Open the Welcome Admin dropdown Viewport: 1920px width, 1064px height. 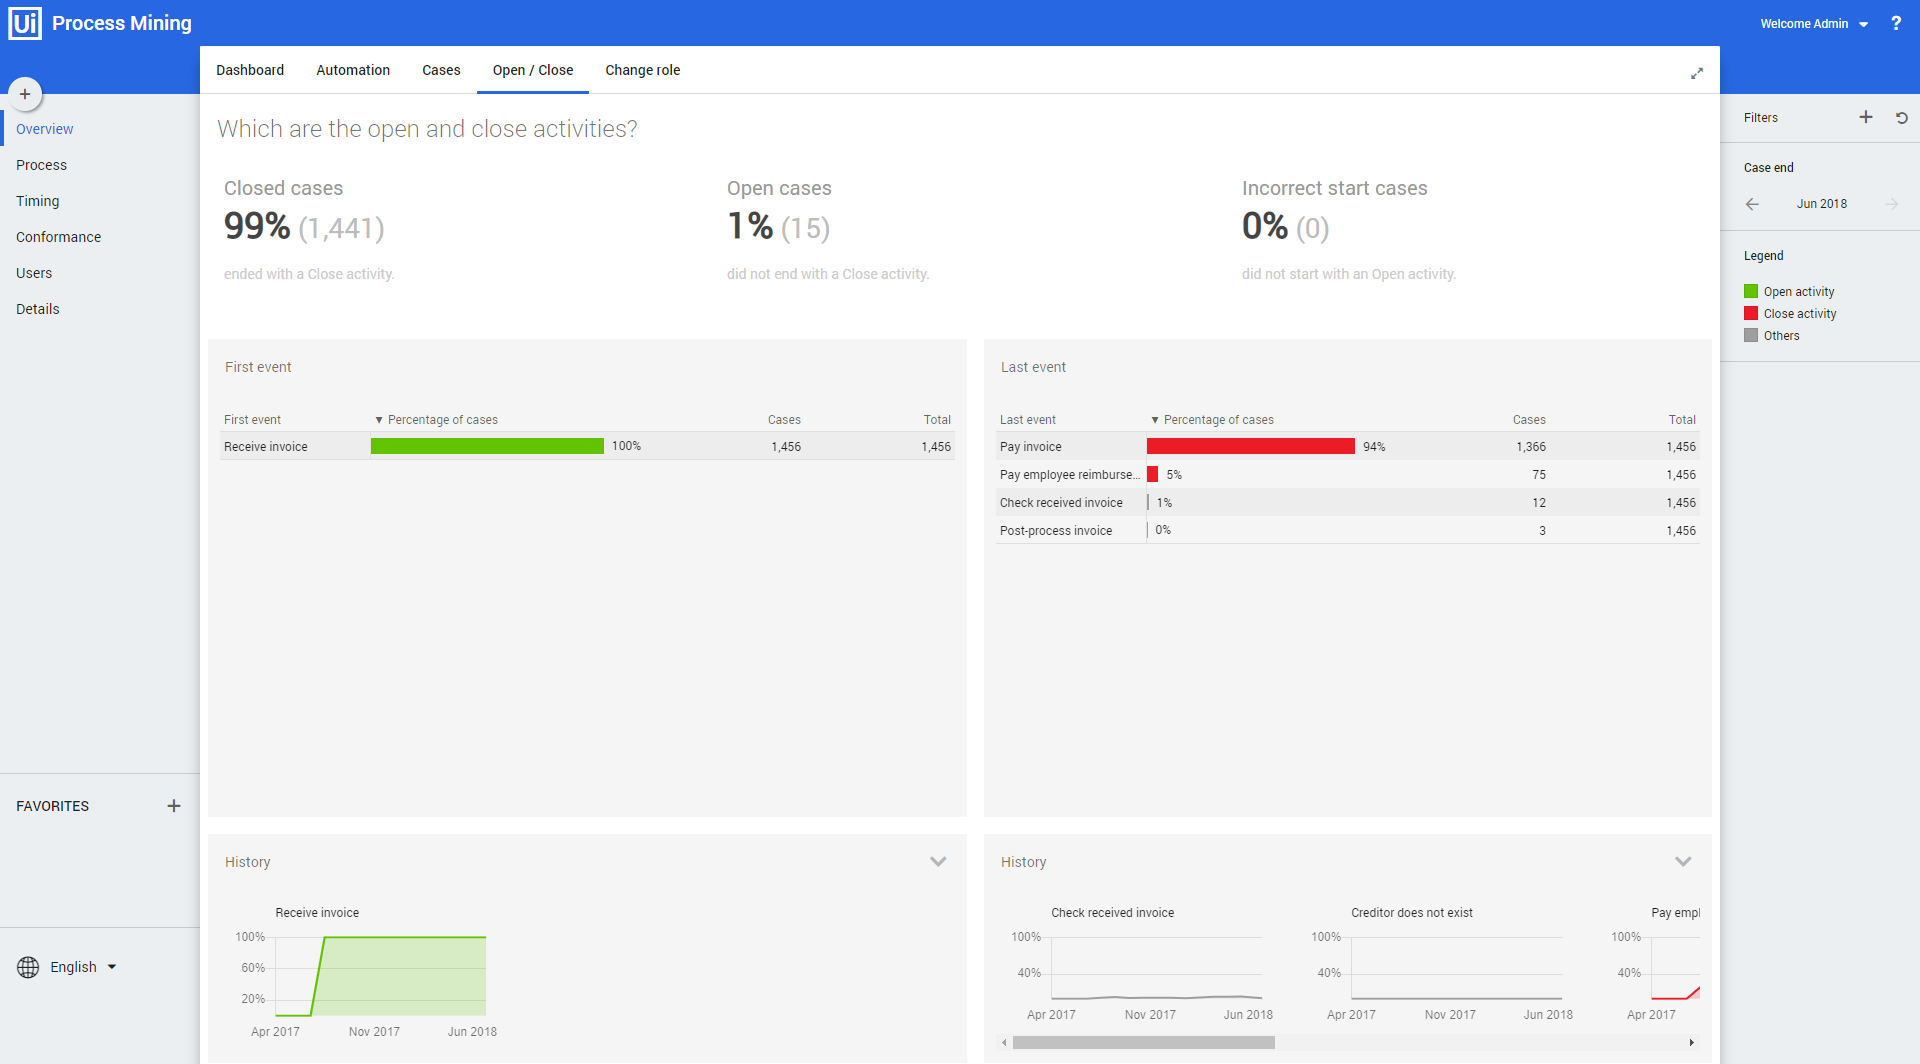pyautogui.click(x=1814, y=24)
